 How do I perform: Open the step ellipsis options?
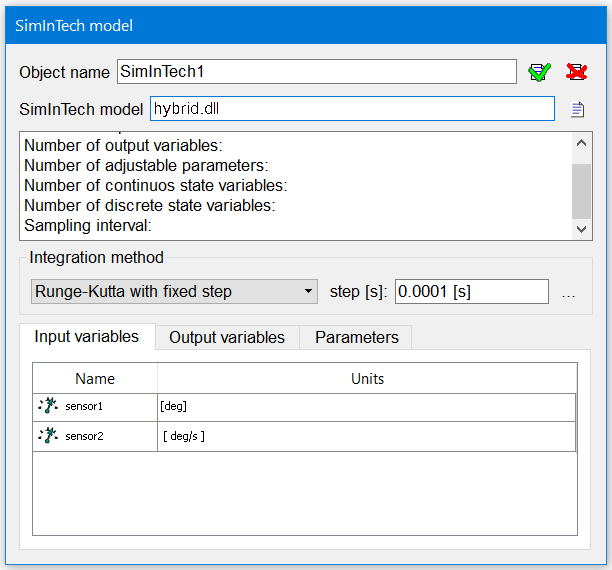coord(568,293)
